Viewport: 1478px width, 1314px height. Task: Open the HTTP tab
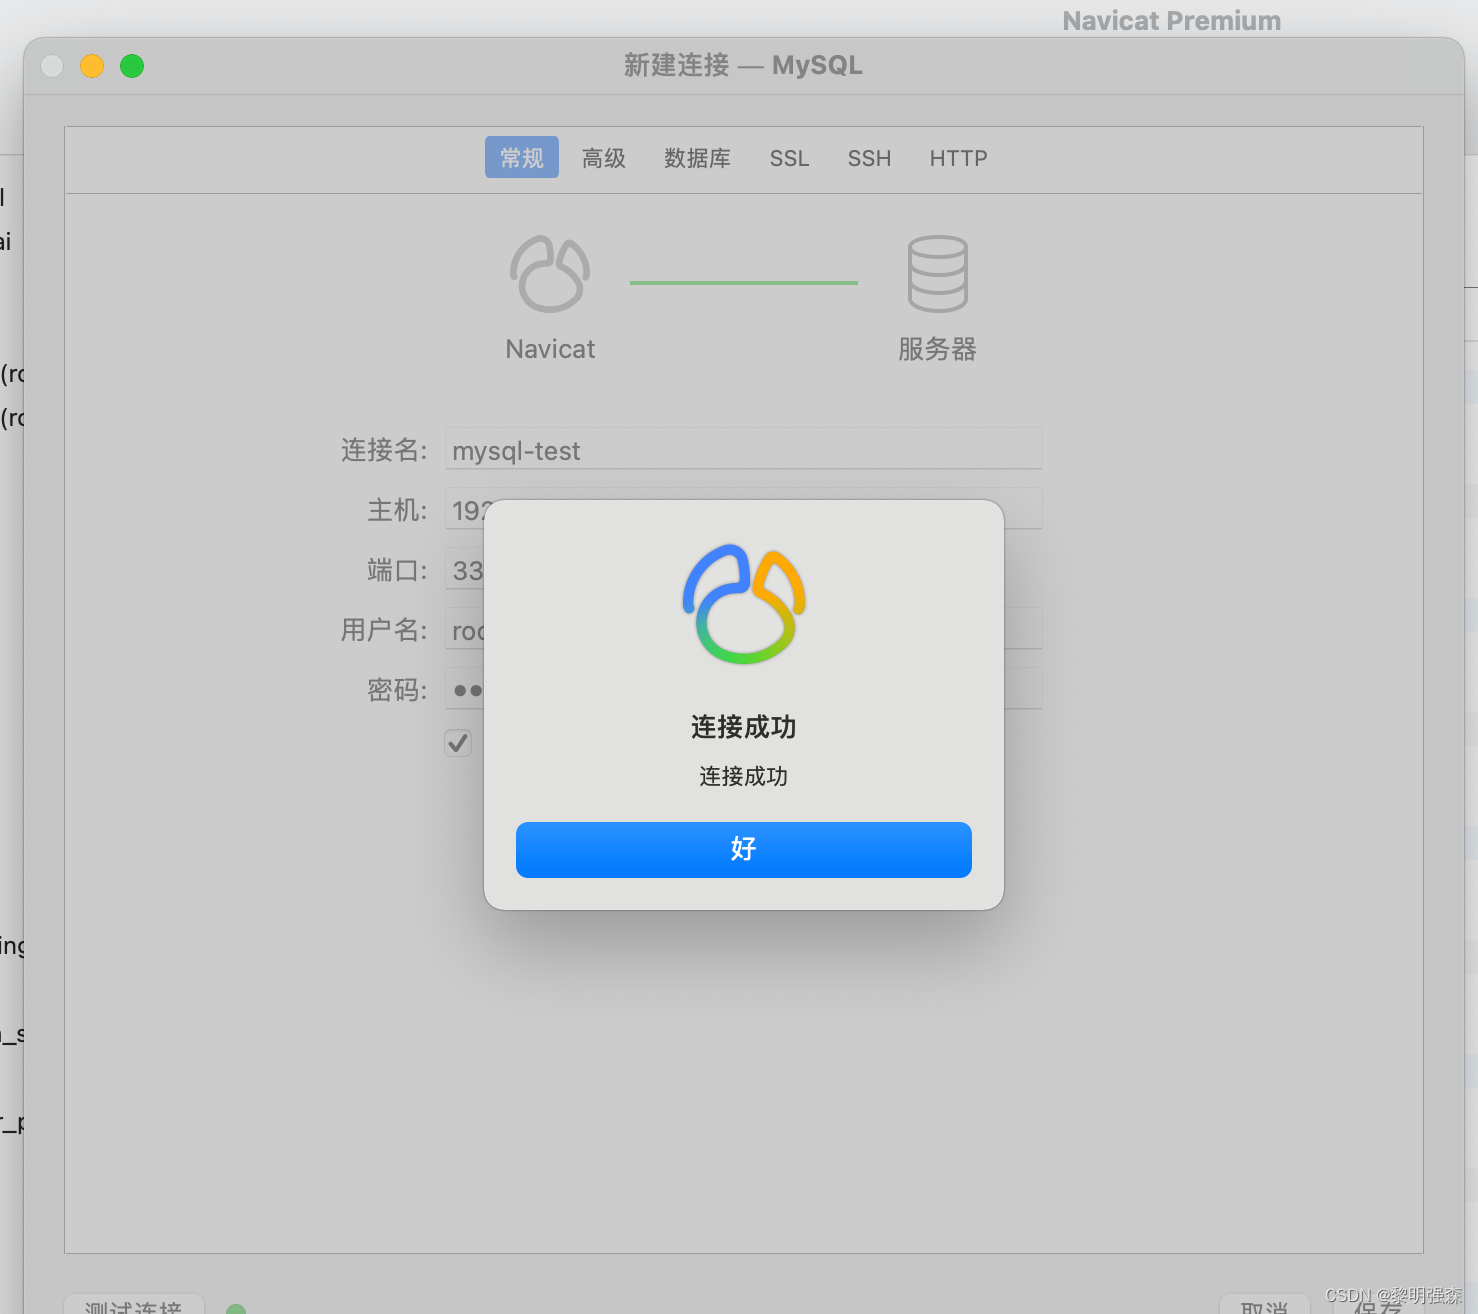click(958, 158)
